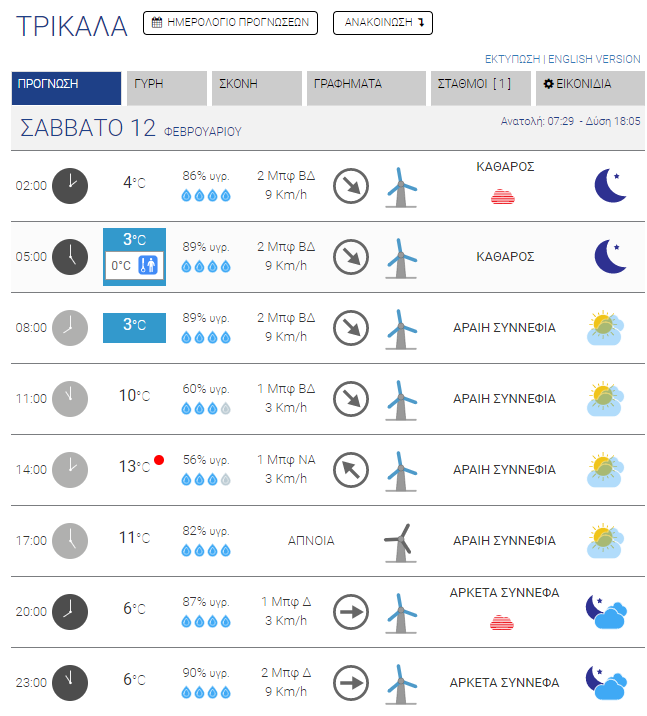Click the sun and cloud icon at 11:00
The width and height of the screenshot is (647, 716).
pos(607,398)
